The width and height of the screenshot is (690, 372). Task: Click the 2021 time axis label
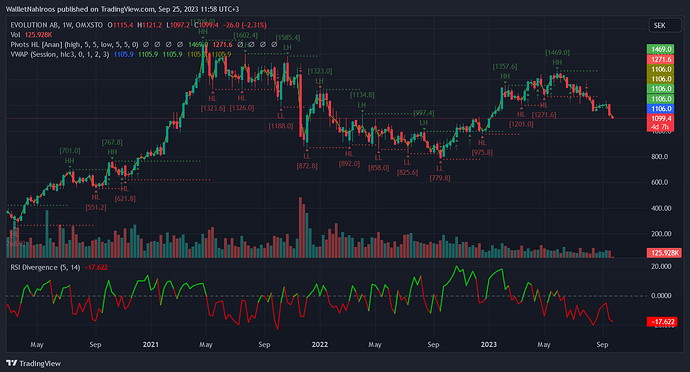[x=150, y=344]
